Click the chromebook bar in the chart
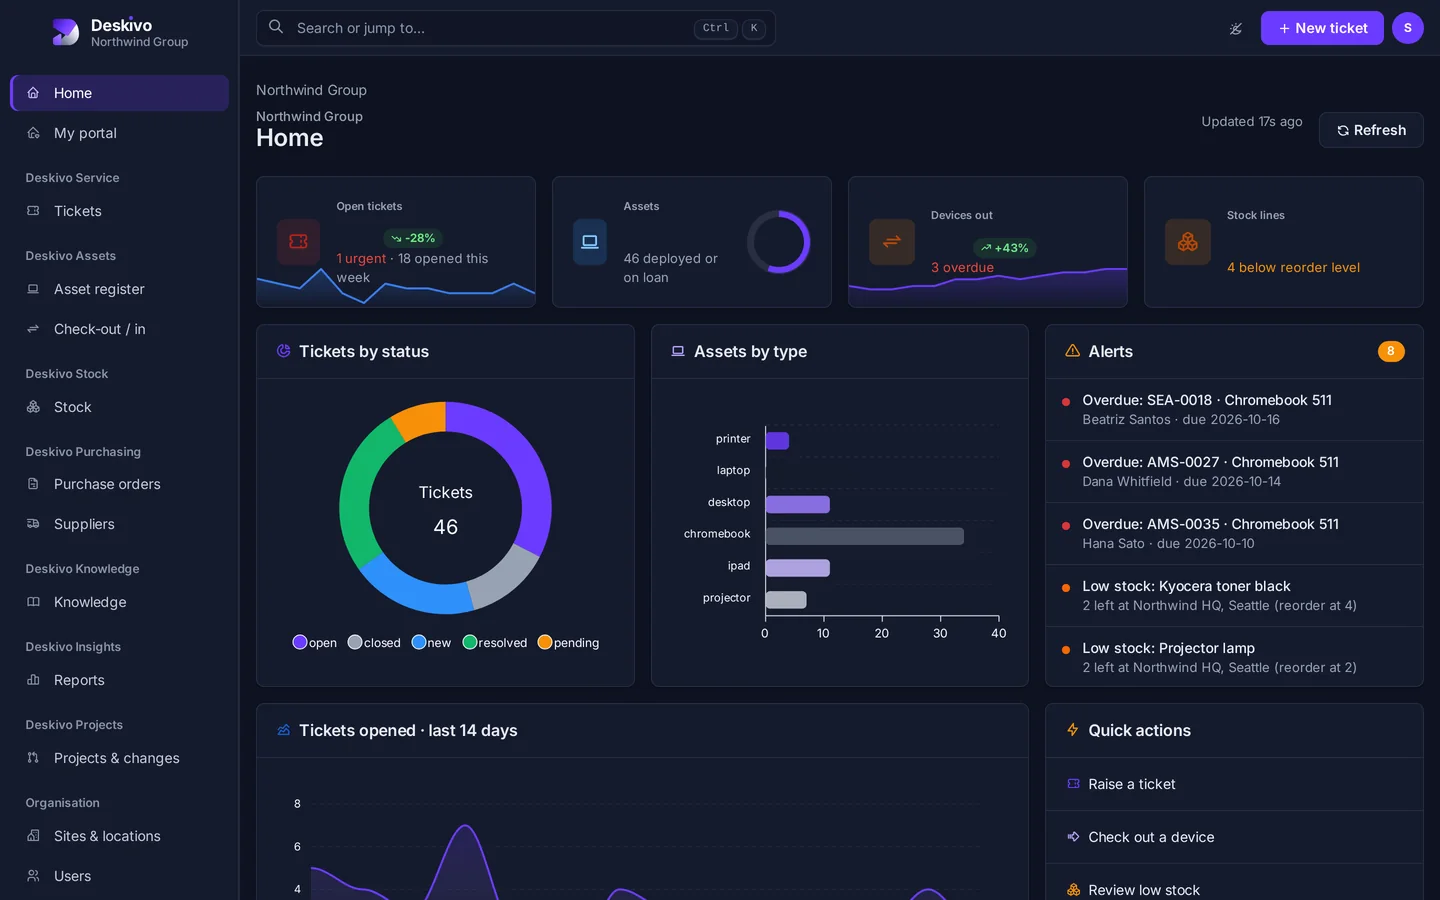1440x900 pixels. coord(864,536)
